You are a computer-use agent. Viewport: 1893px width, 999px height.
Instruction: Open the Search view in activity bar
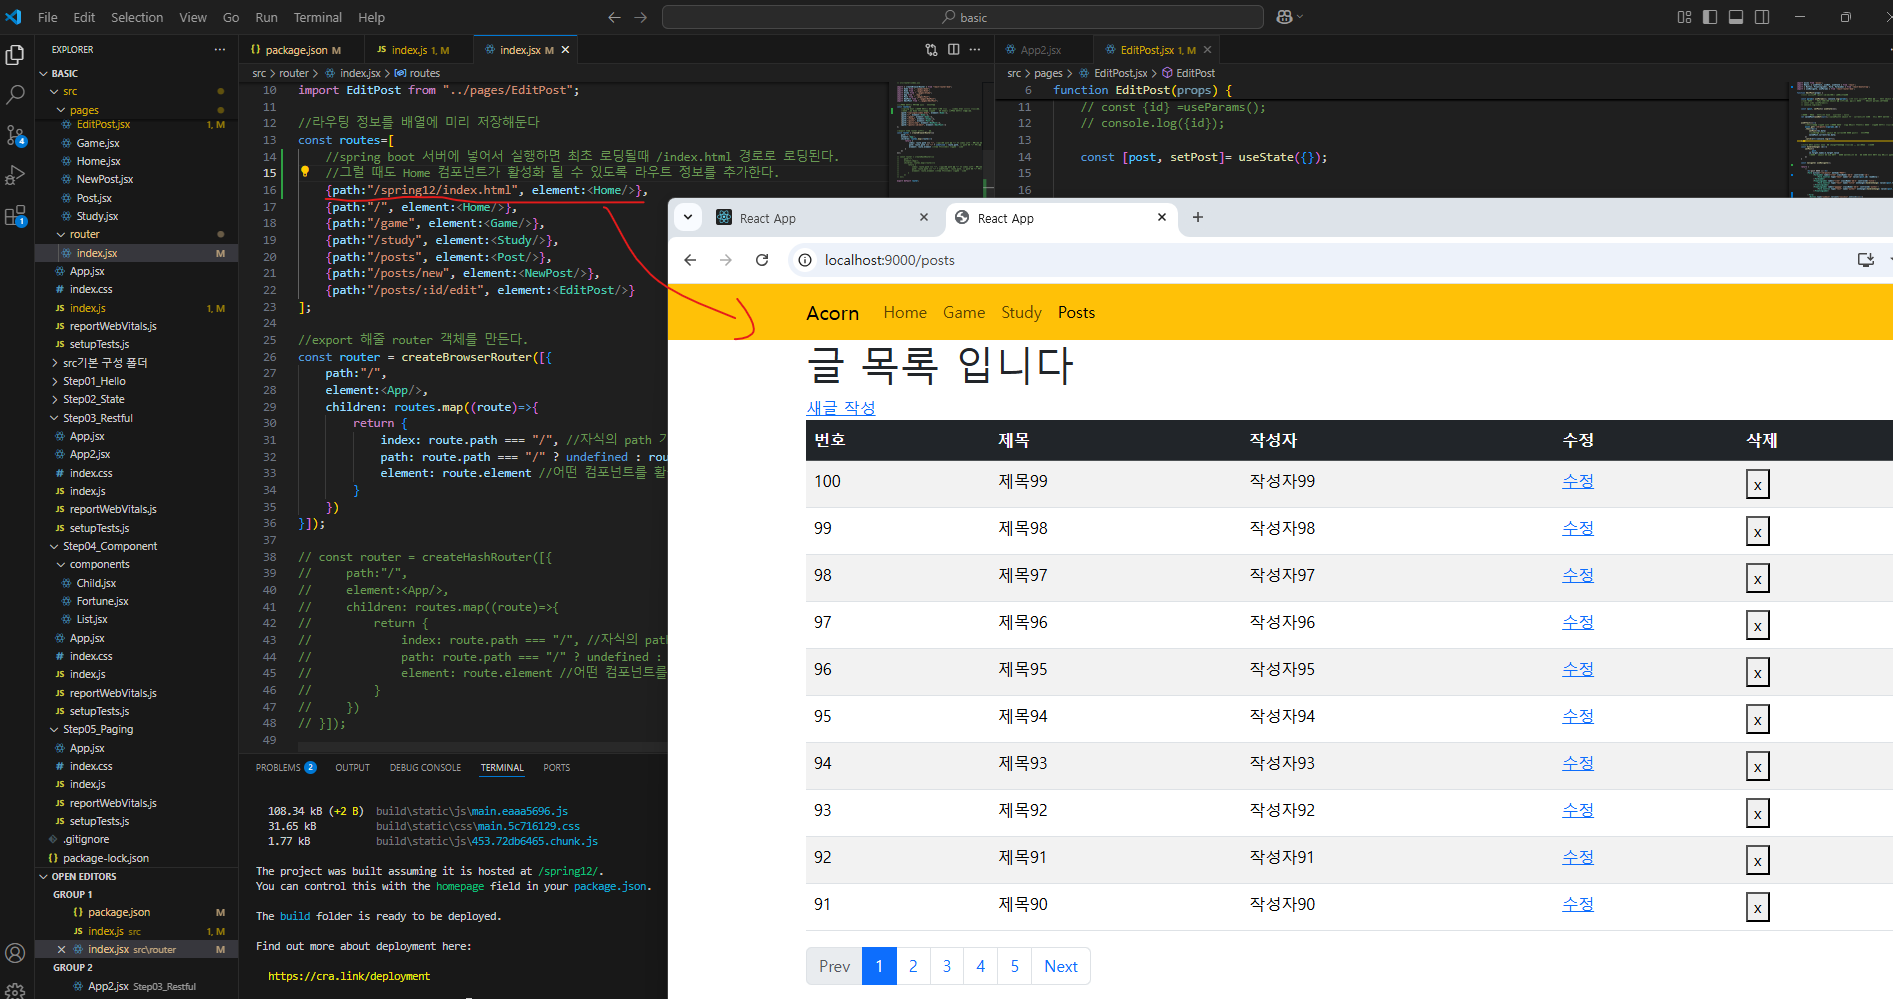pos(15,95)
